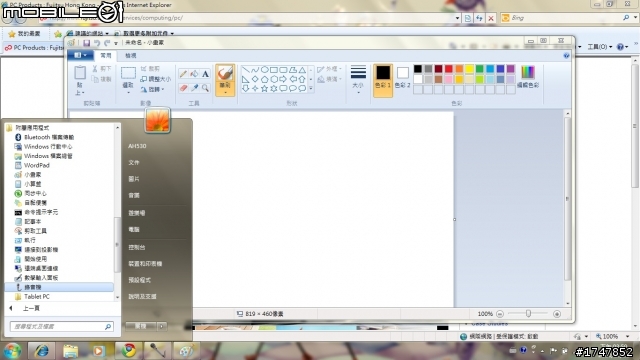This screenshot has height=360, width=640.
Task: Open Customize Quick Access Toolbar arrow in Paint
Action: (x=116, y=43)
